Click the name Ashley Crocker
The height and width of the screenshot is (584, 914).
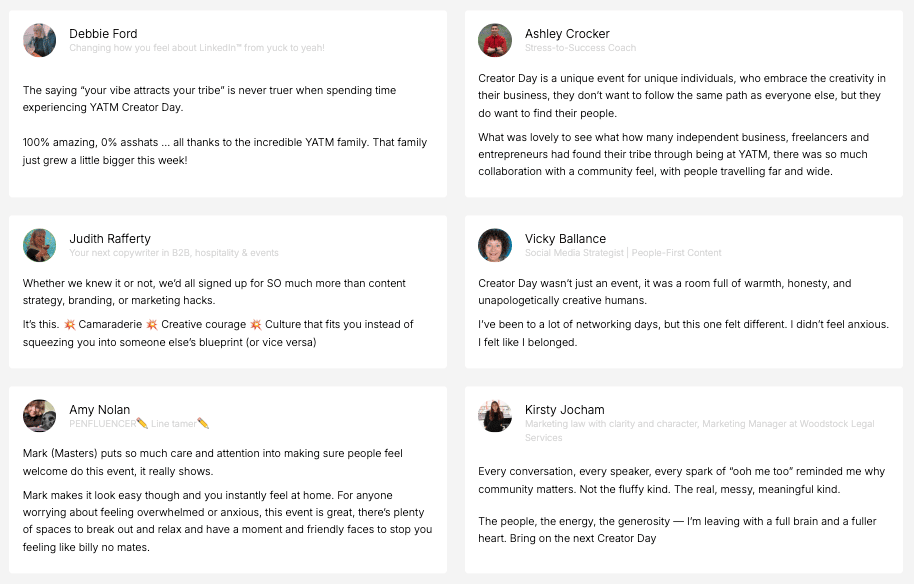pyautogui.click(x=567, y=34)
